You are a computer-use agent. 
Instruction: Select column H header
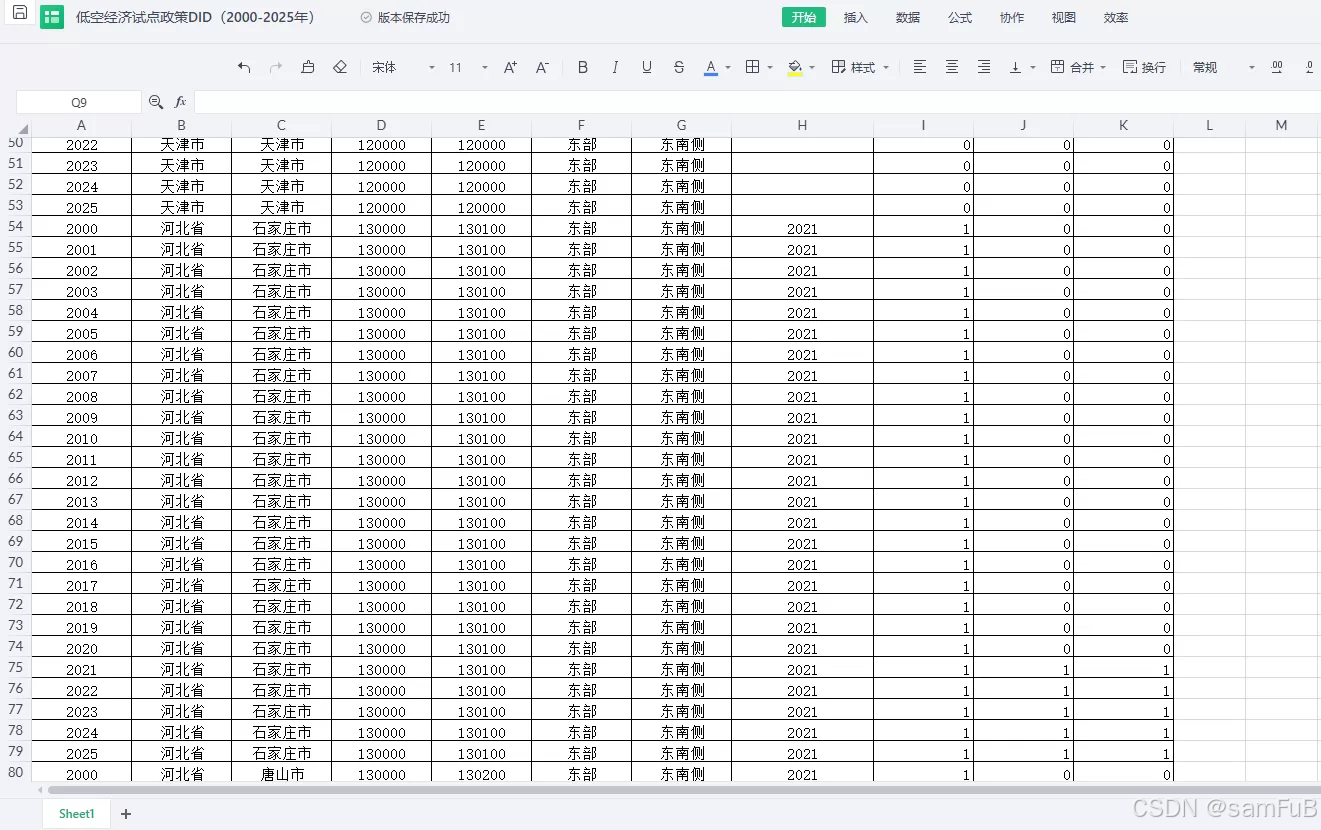point(802,125)
